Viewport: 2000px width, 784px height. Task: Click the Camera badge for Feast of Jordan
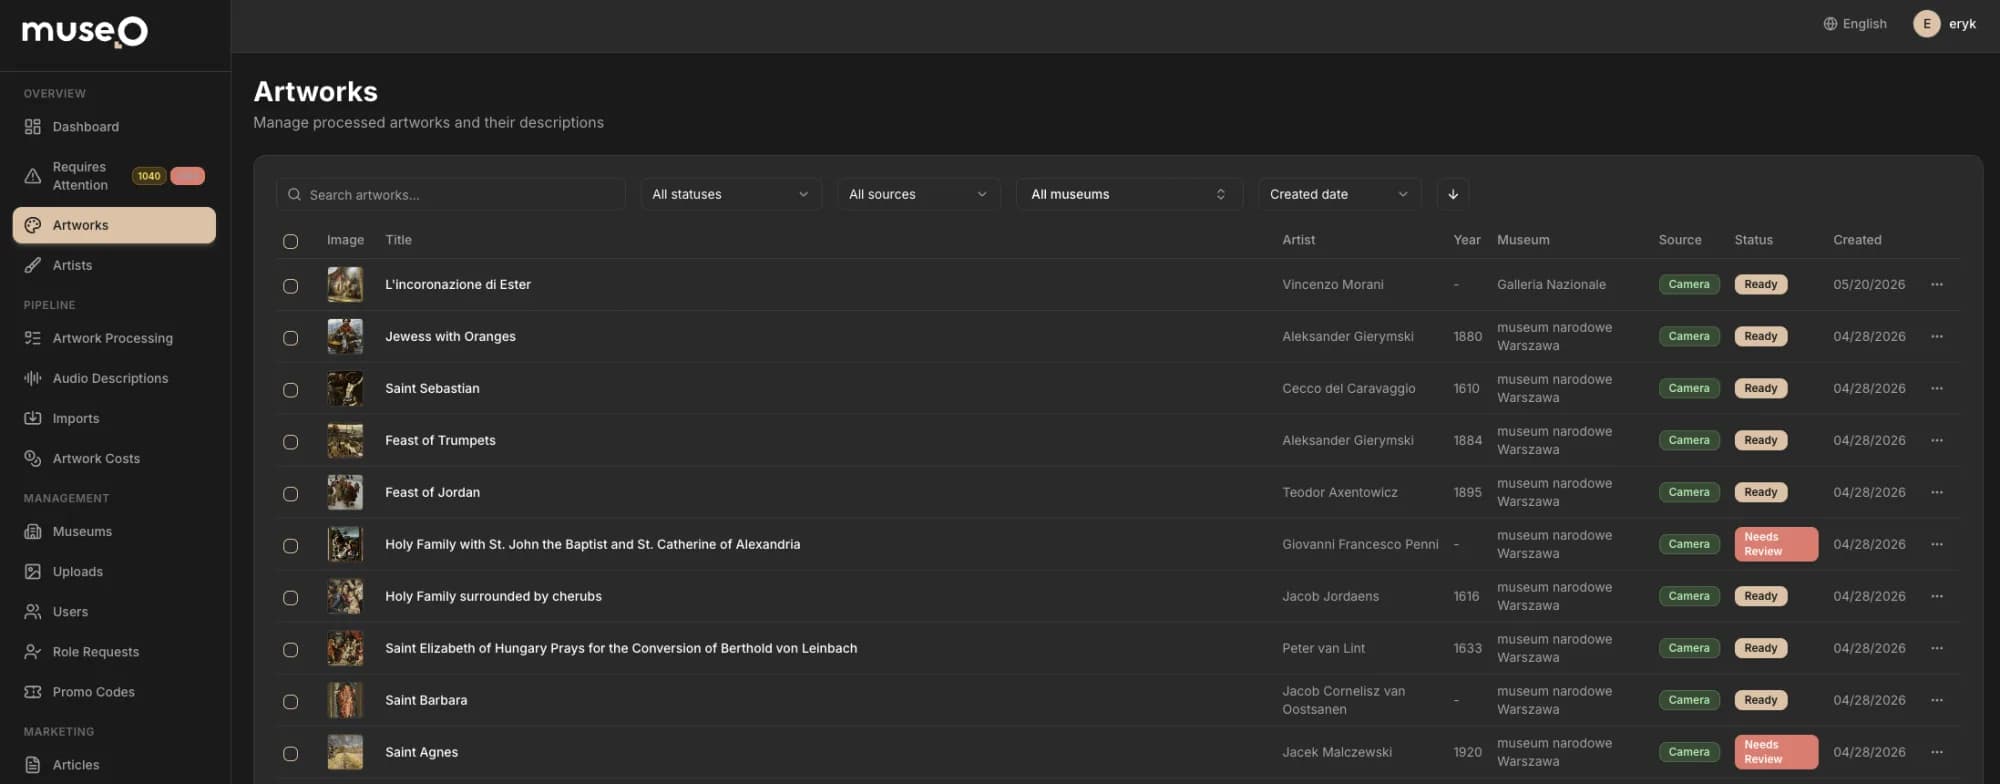(x=1689, y=492)
